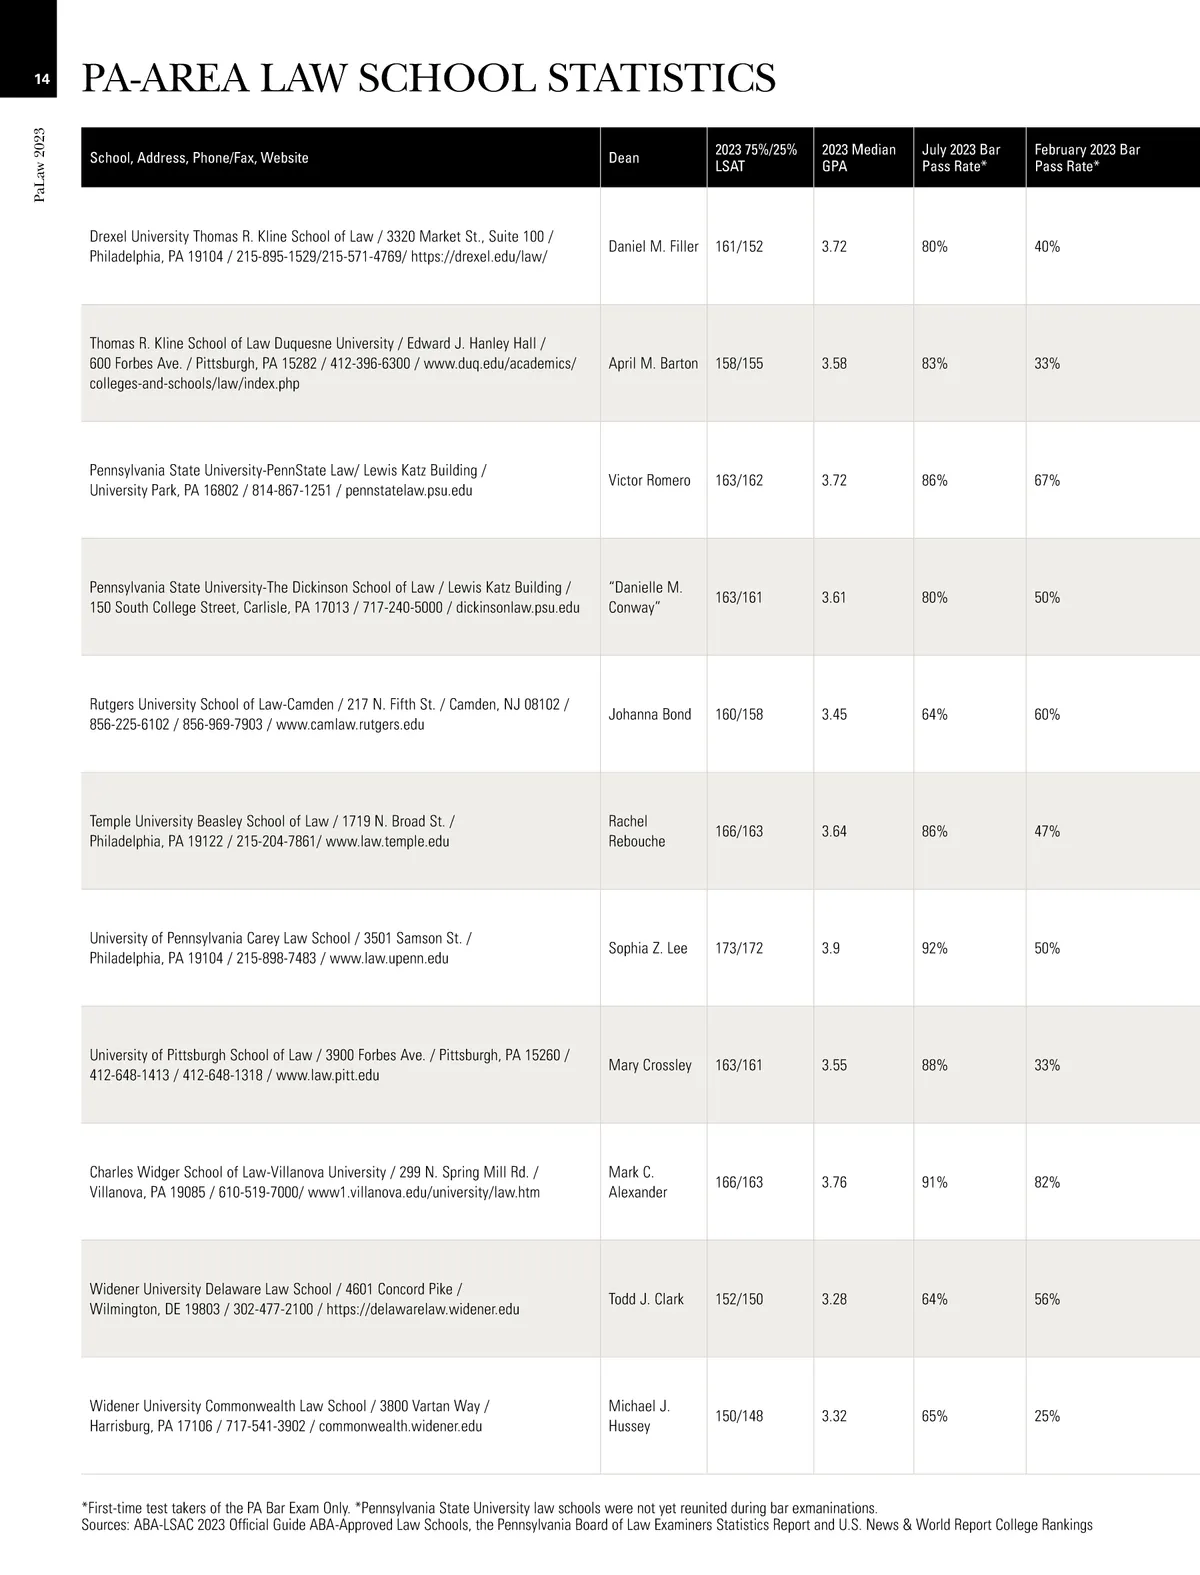Click the commonwealth.widener.edu website link

[400, 1427]
